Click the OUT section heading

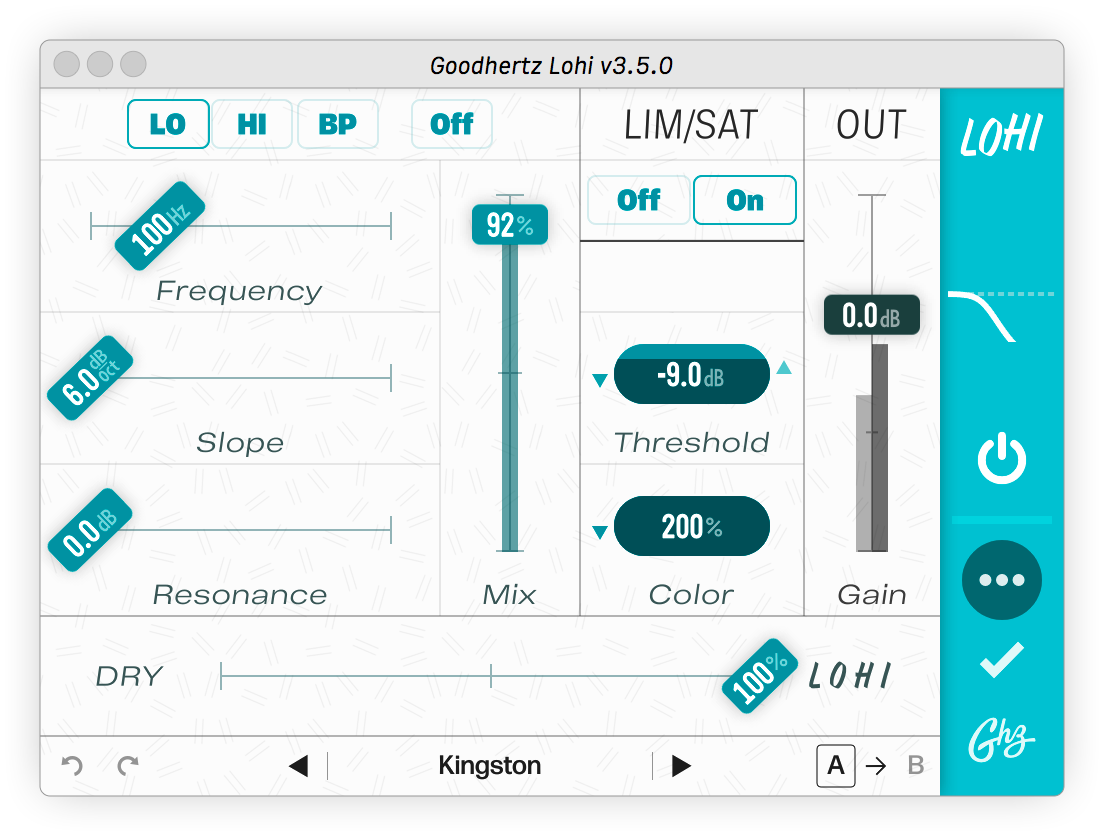tap(871, 125)
